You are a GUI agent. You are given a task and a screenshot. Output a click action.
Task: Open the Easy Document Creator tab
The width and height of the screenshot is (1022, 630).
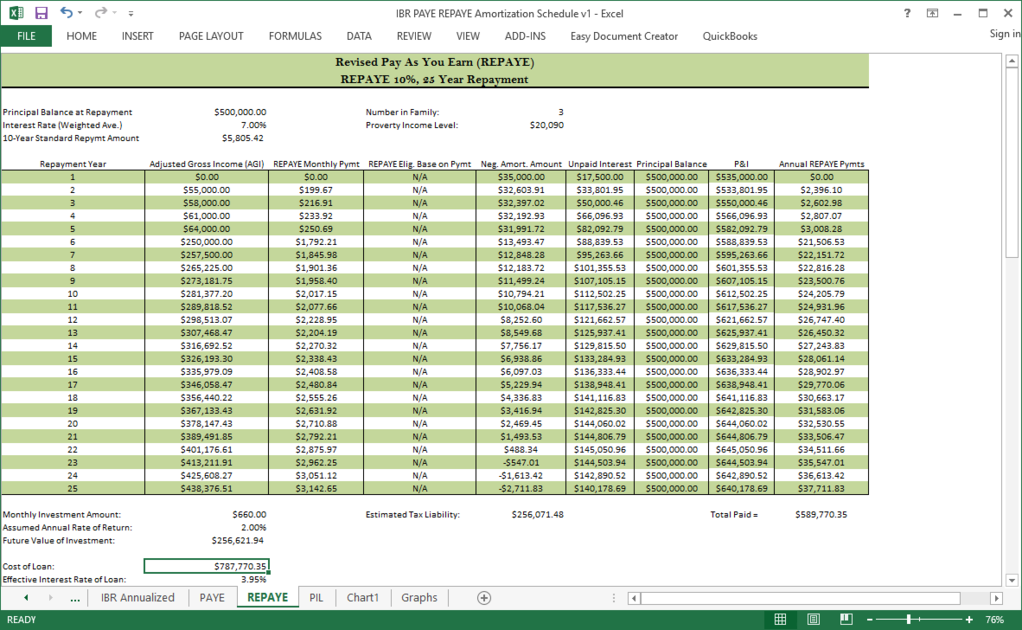pyautogui.click(x=624, y=36)
